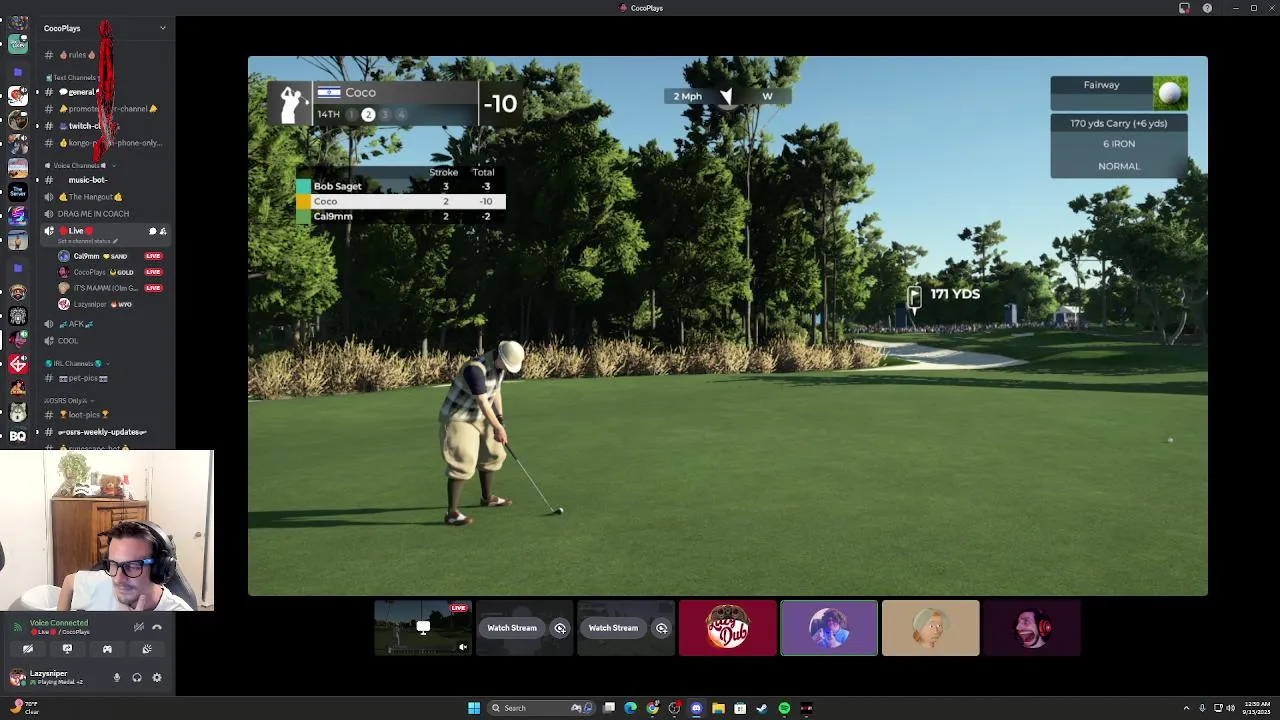Open the weather widget on taskbar

(x=25, y=707)
